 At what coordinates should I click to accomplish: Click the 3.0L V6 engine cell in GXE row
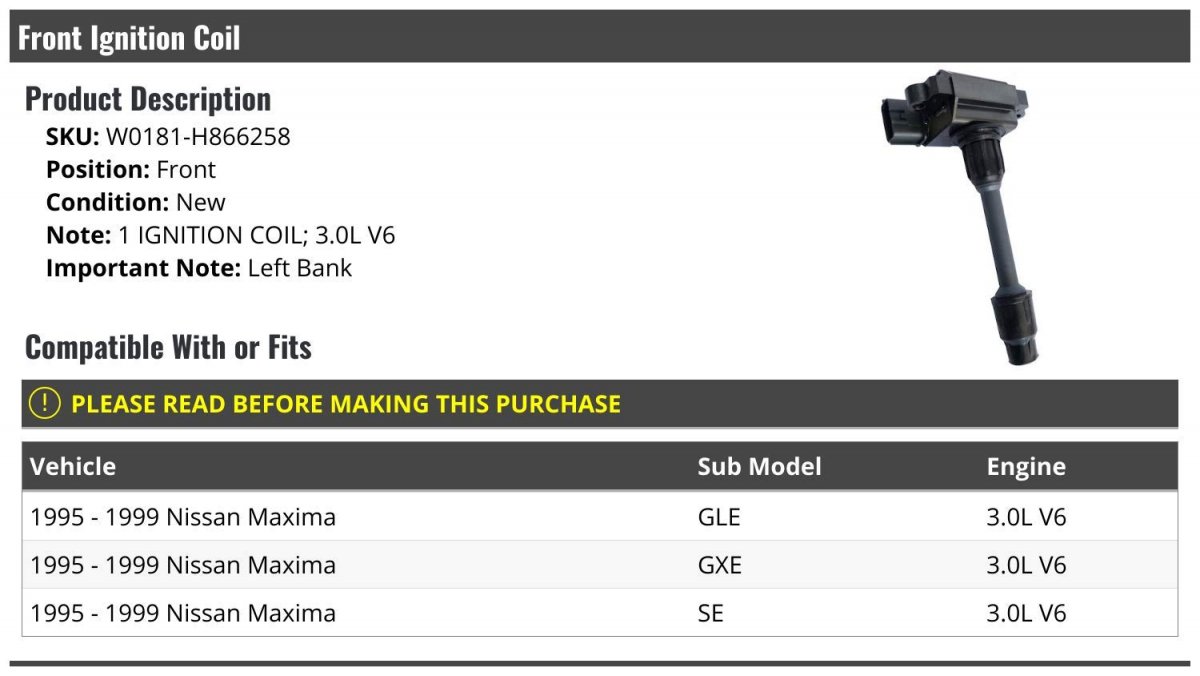(x=1026, y=565)
